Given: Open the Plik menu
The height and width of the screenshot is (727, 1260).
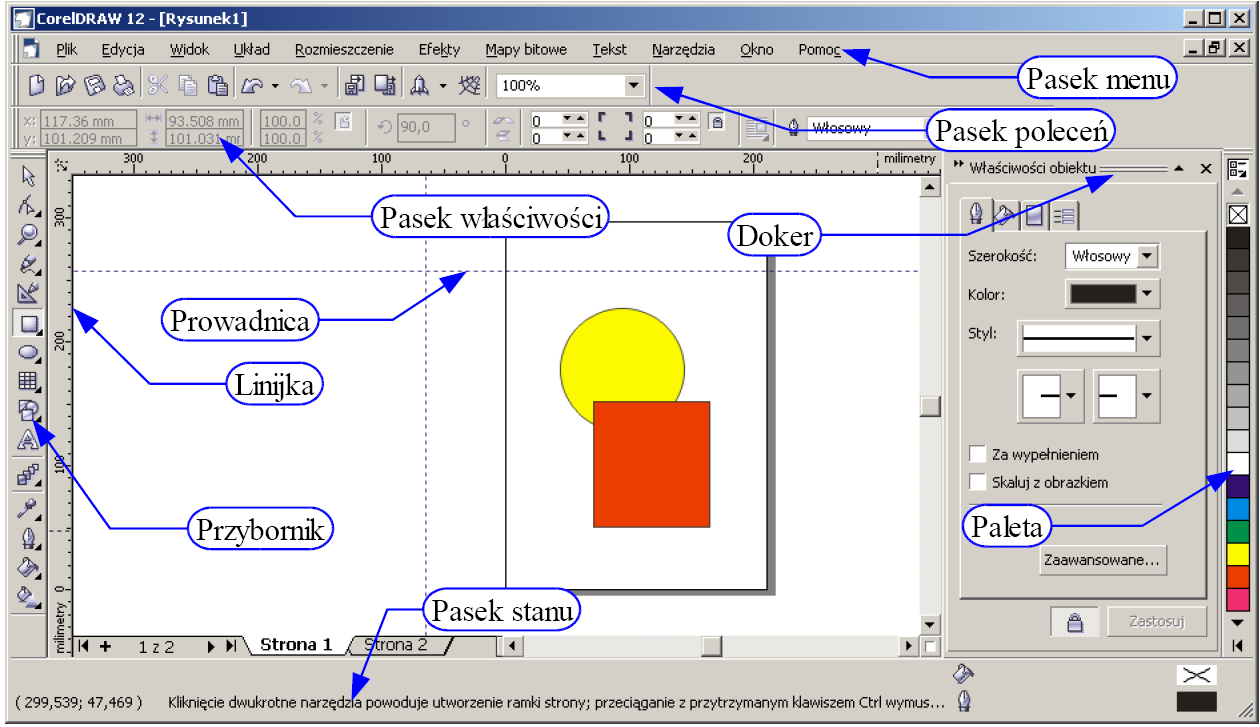Looking at the screenshot, I should point(67,49).
